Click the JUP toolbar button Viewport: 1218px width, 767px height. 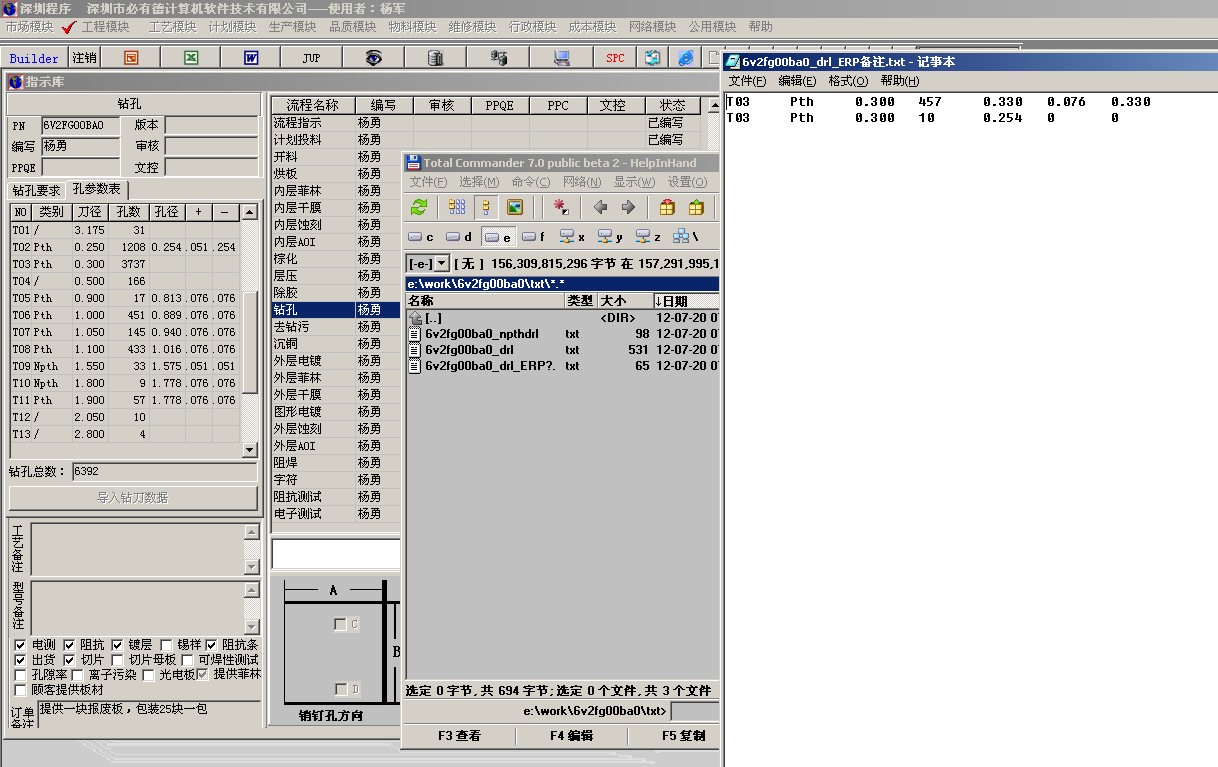[311, 58]
